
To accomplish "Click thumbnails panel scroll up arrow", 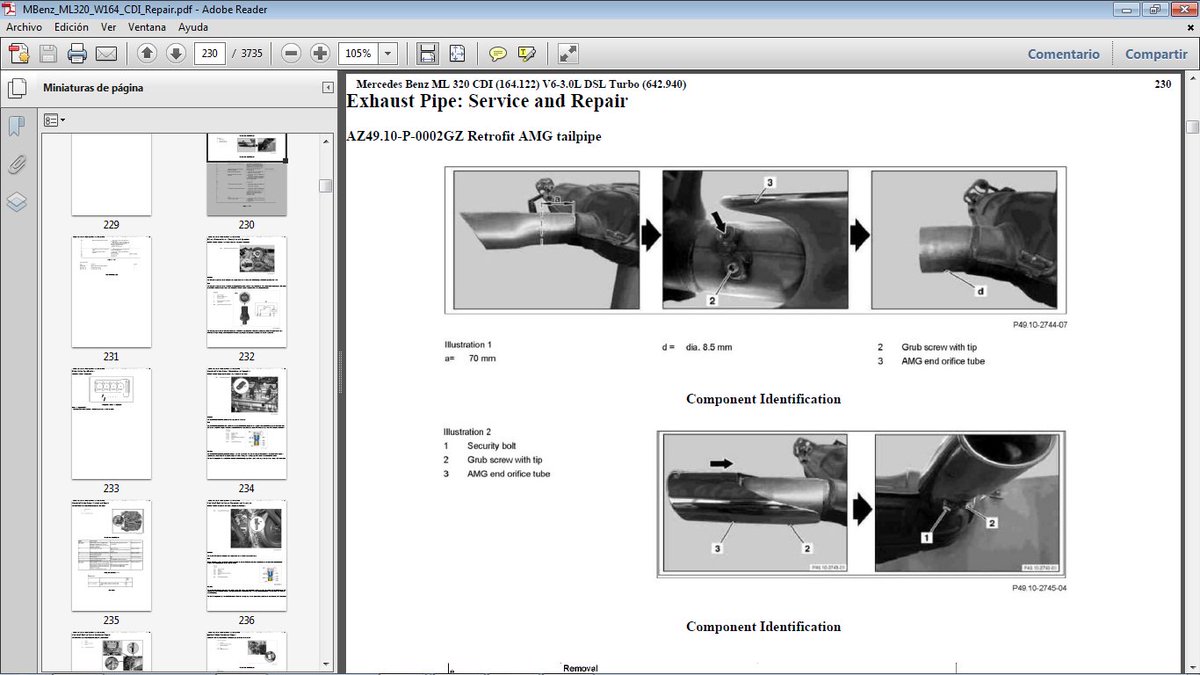I will click(326, 141).
